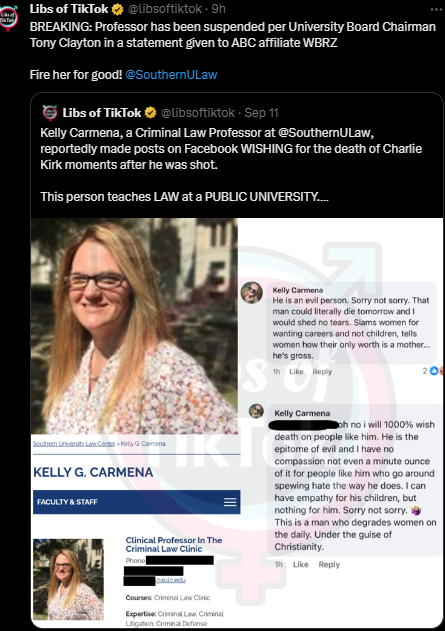Screen dimensions: 445x631
Task: Open Southern University Law Center breadcrumb link
Action: [x=74, y=443]
